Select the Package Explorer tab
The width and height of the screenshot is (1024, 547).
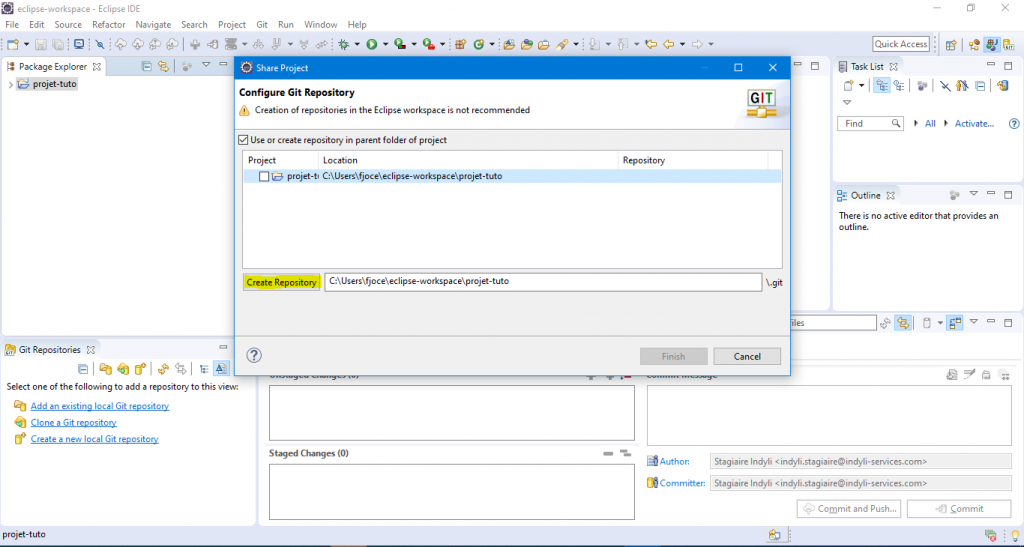[x=54, y=67]
